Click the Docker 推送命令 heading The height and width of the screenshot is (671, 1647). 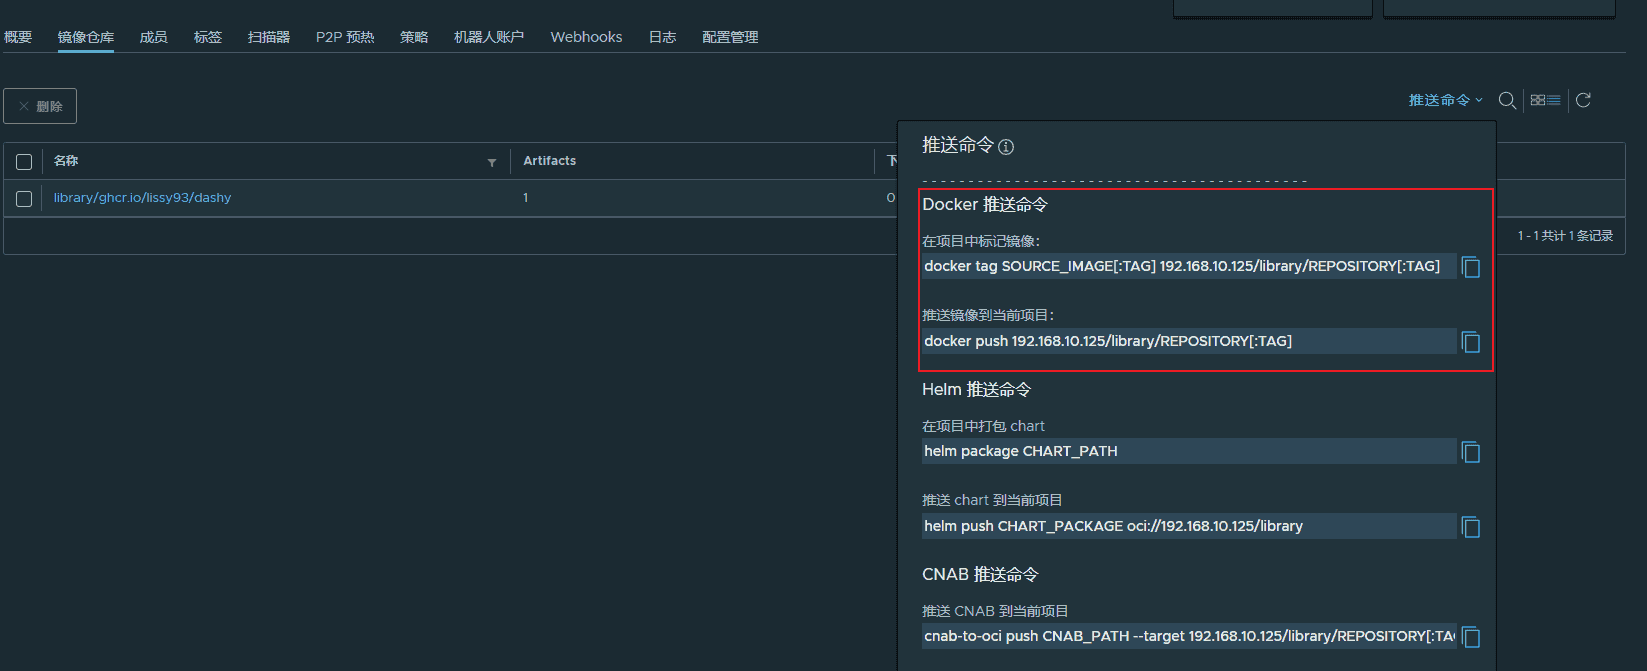coord(985,204)
